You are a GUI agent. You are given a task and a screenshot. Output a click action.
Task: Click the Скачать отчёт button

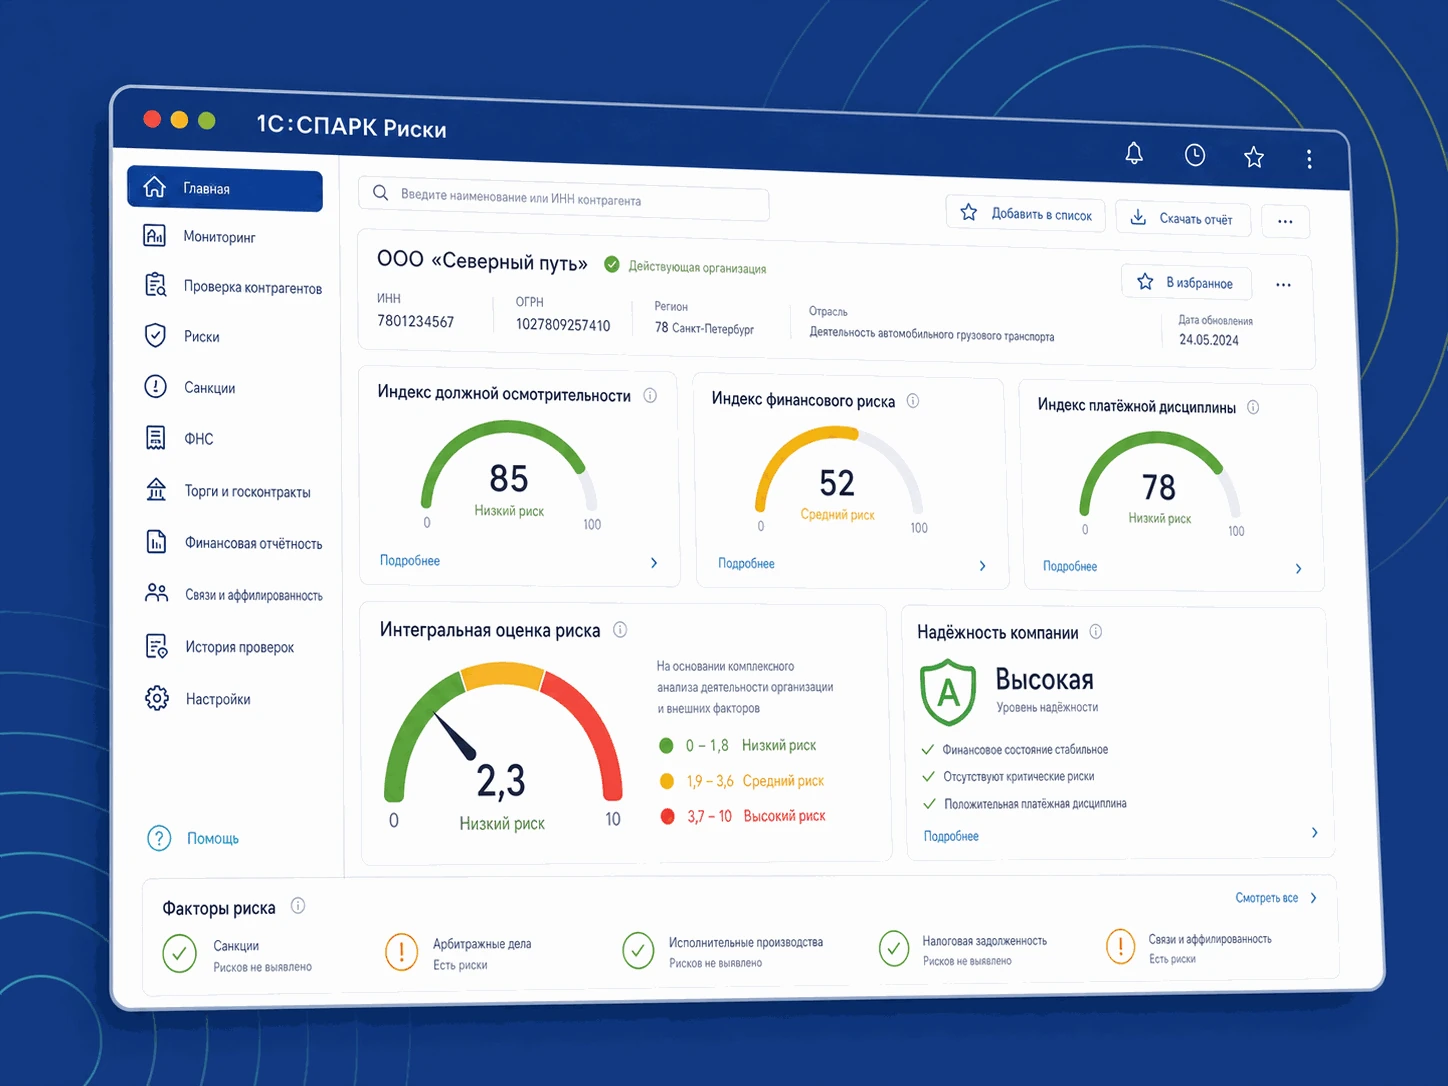click(x=1183, y=218)
